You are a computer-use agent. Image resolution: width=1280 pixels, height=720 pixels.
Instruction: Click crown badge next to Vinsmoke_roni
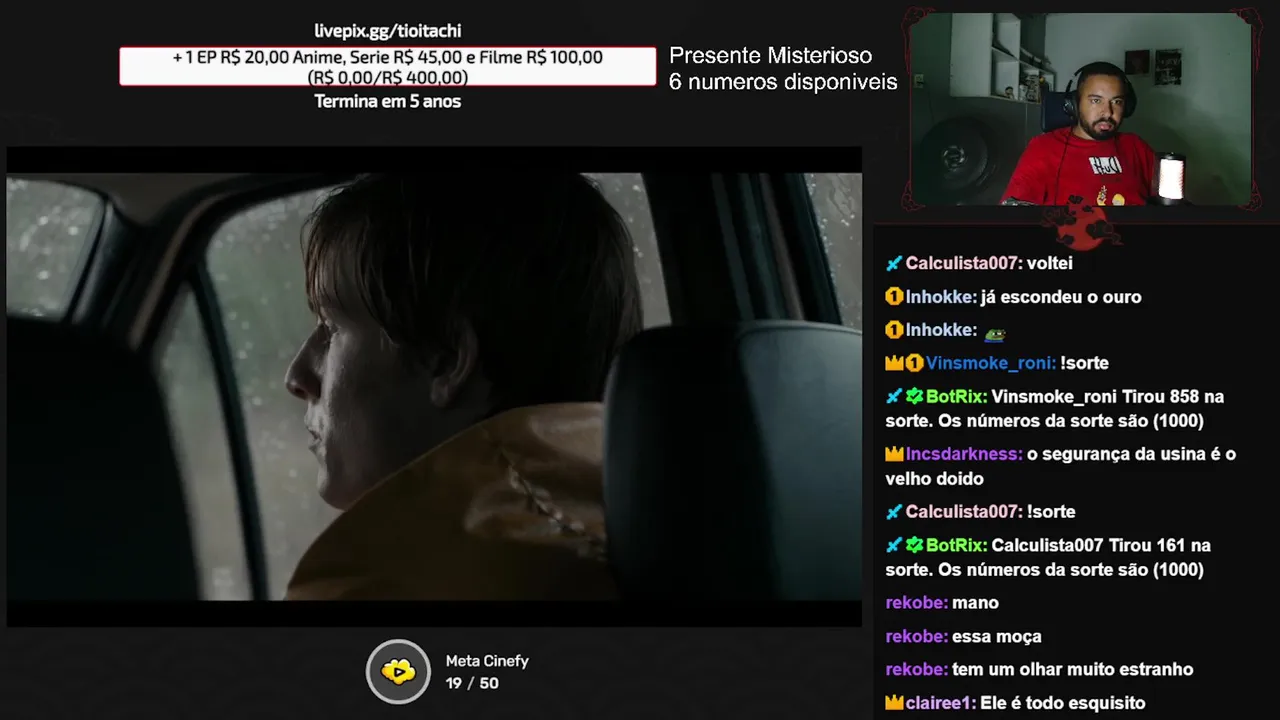pos(894,363)
